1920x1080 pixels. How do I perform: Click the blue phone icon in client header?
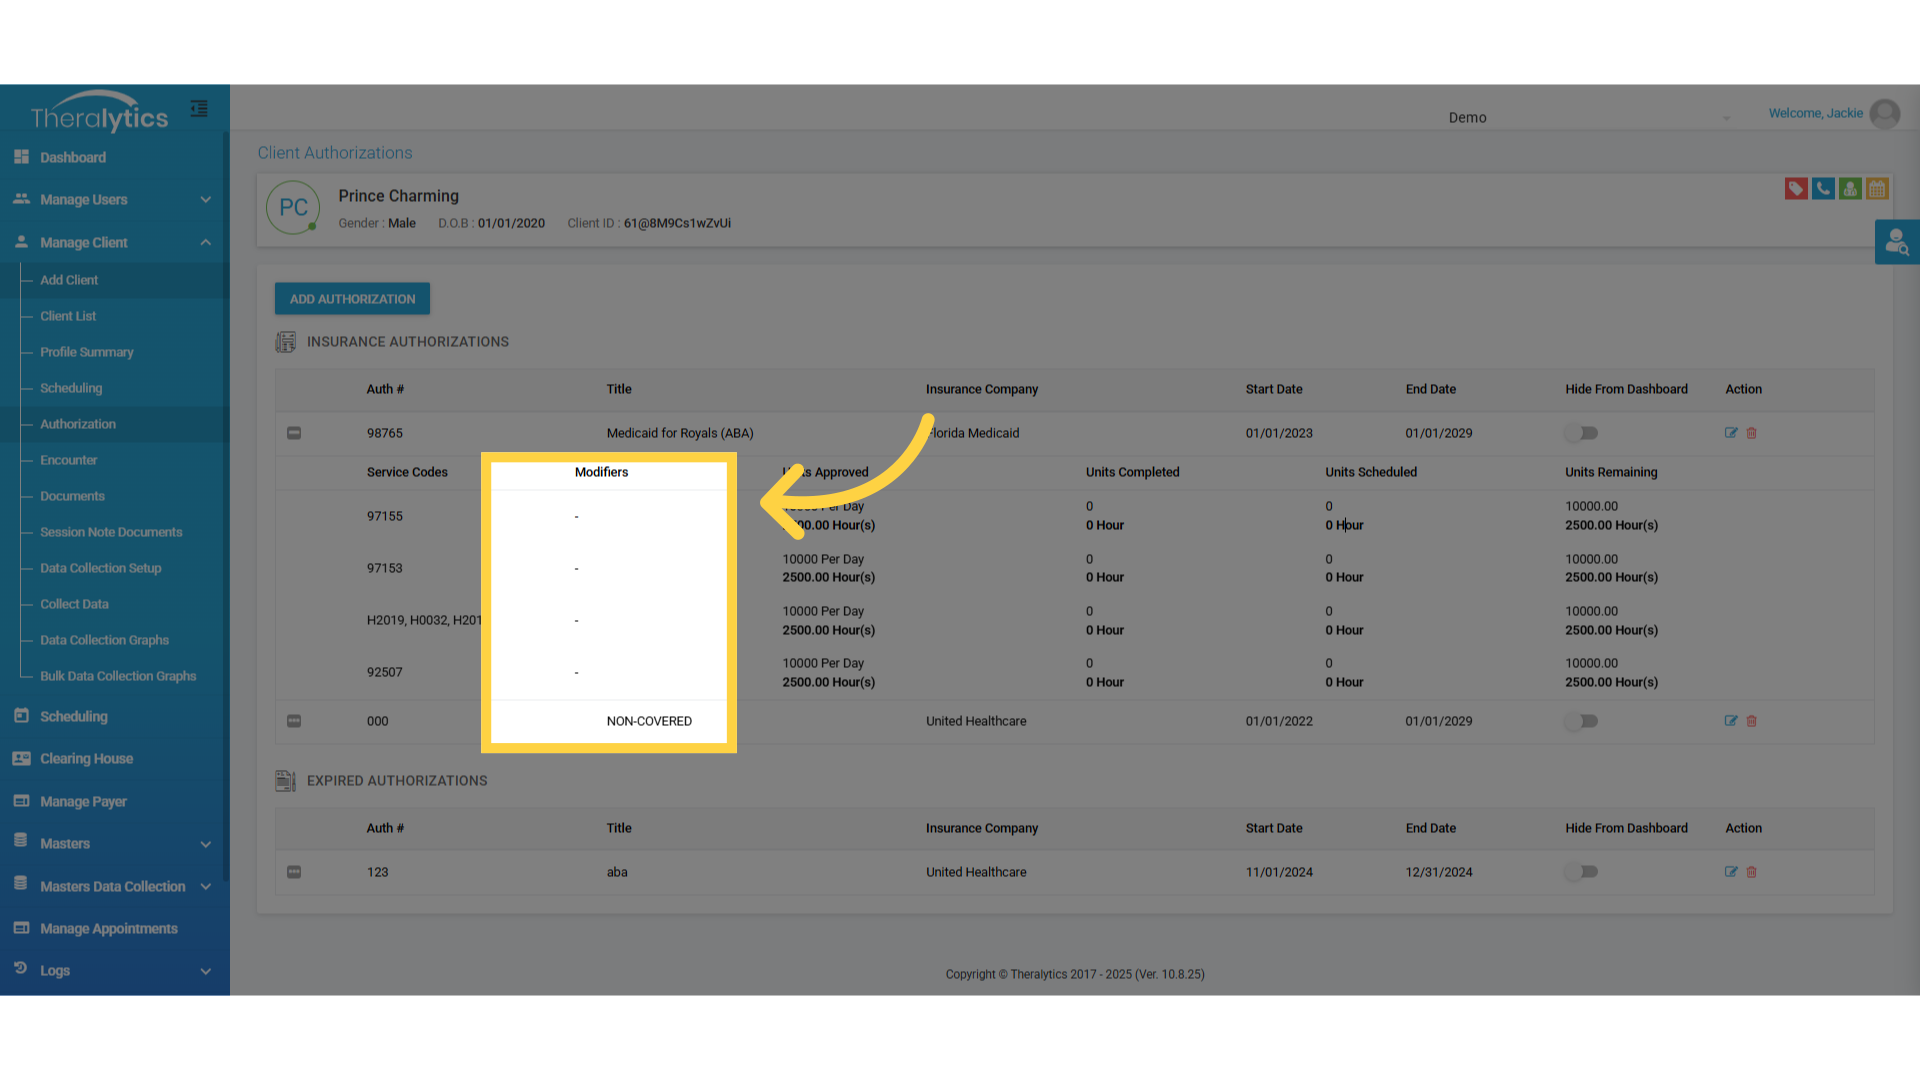coord(1823,188)
